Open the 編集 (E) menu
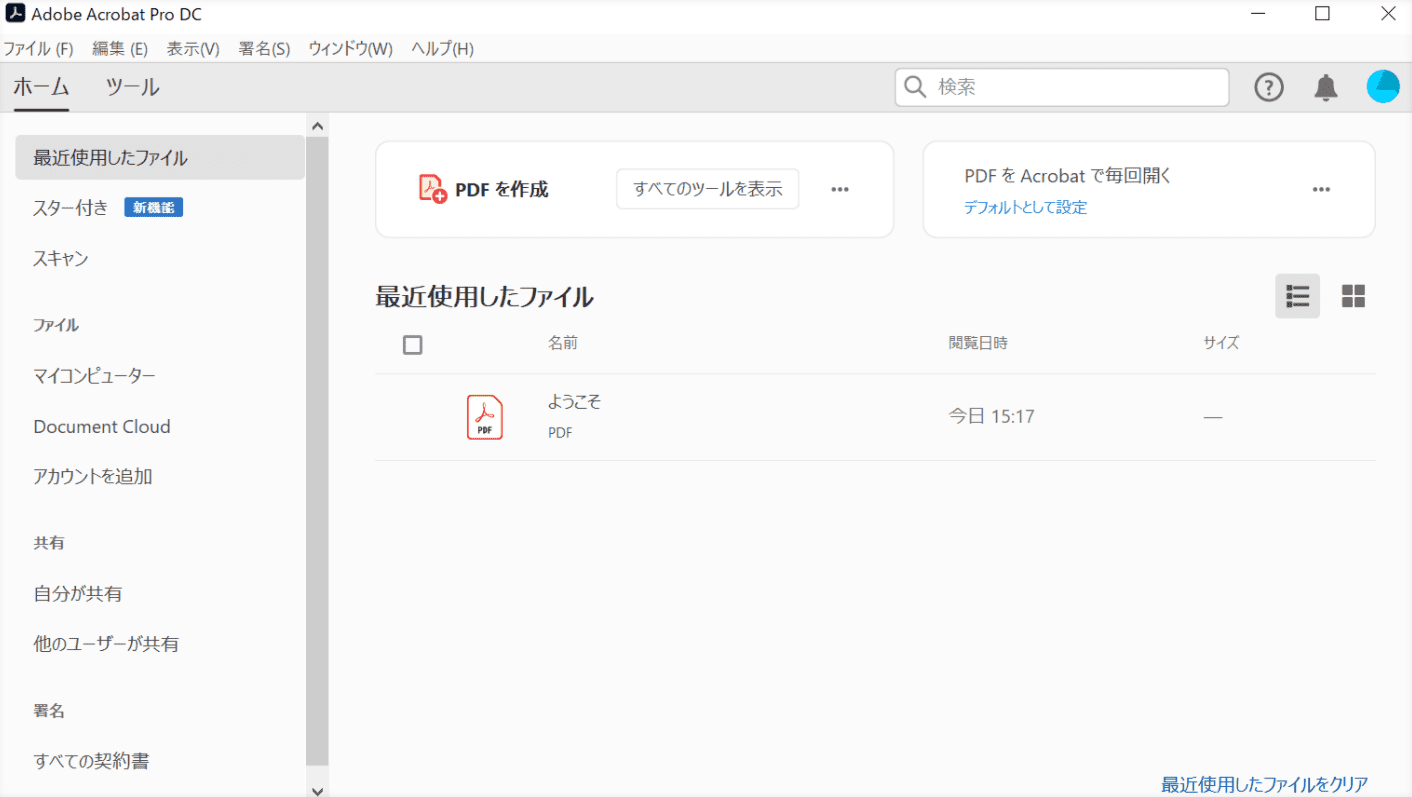 point(120,49)
